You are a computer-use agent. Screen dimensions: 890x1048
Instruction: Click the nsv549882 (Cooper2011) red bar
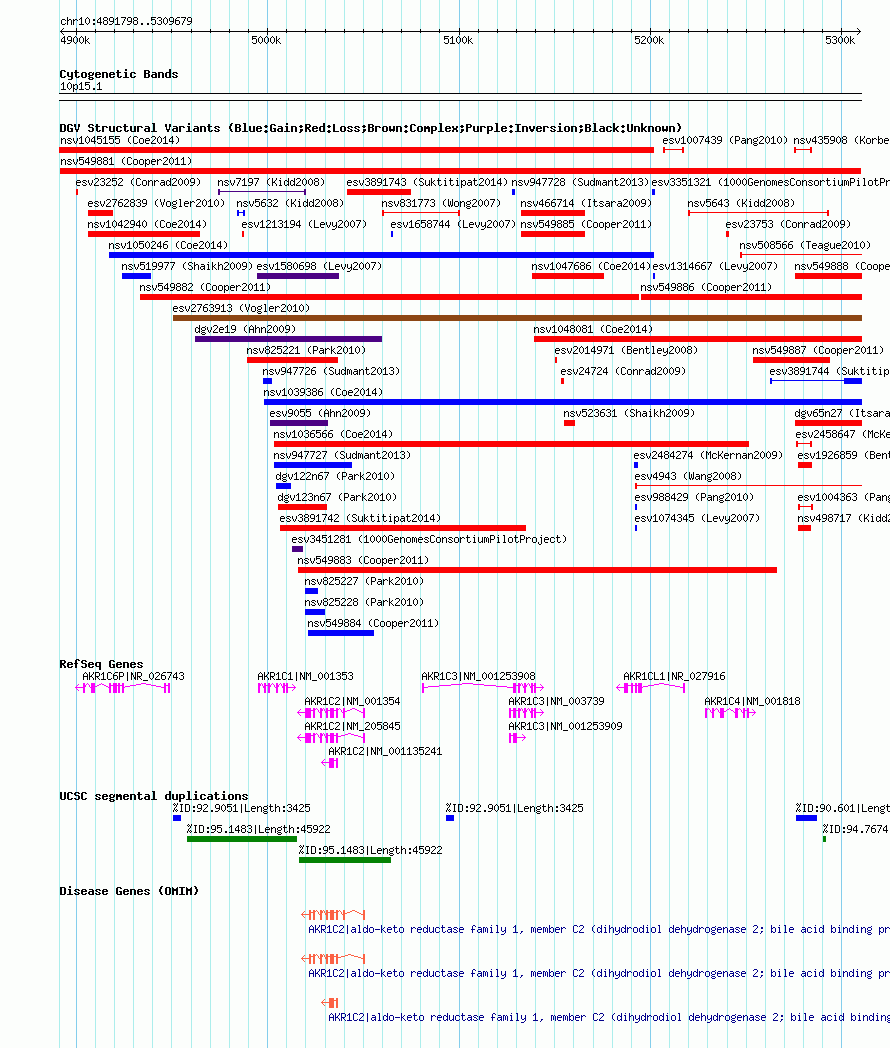[x=390, y=297]
